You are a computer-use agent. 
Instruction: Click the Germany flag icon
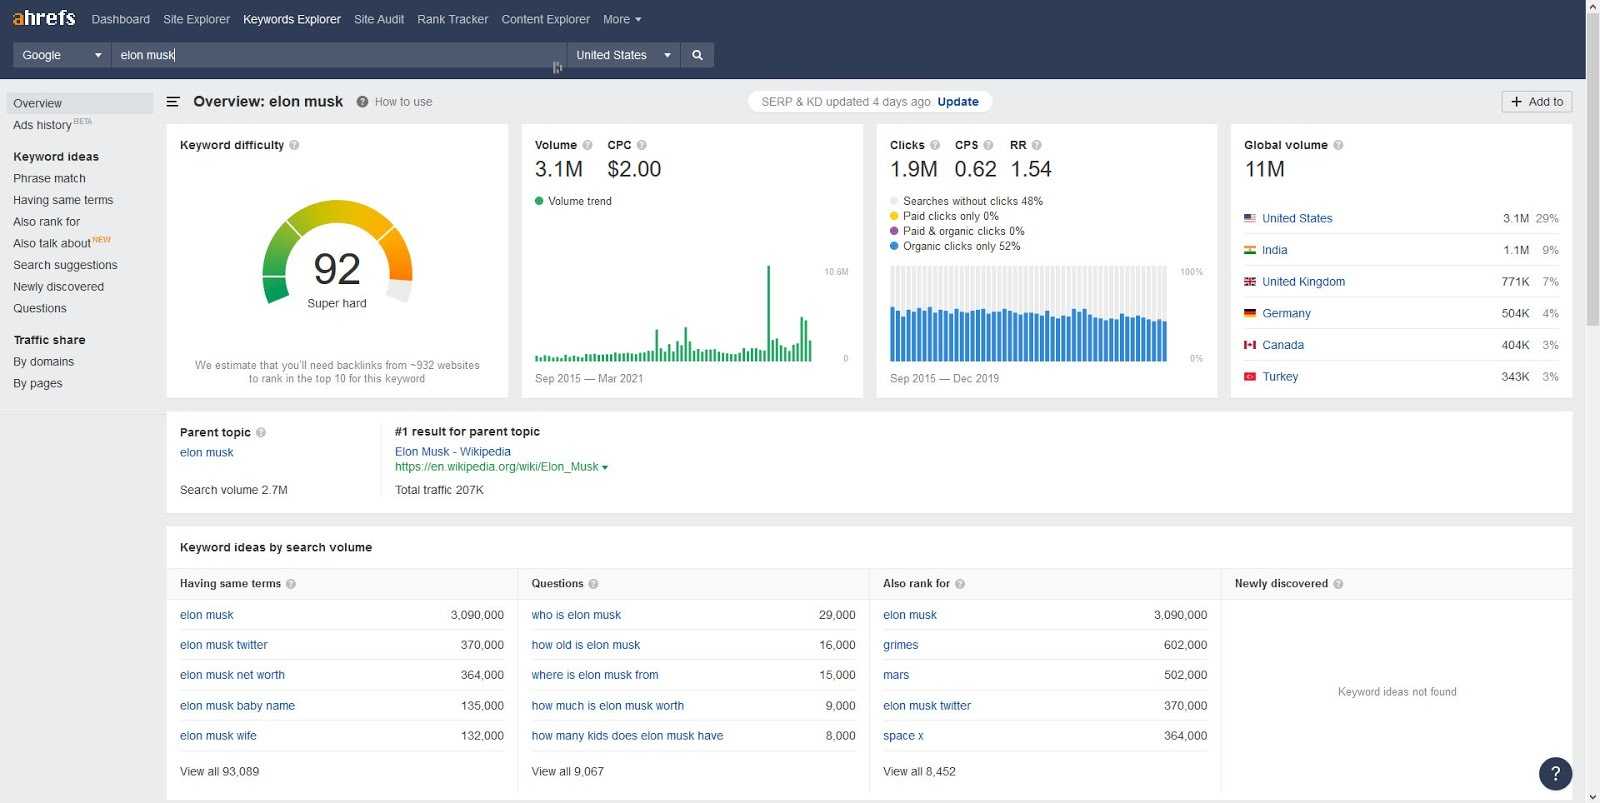tap(1250, 313)
